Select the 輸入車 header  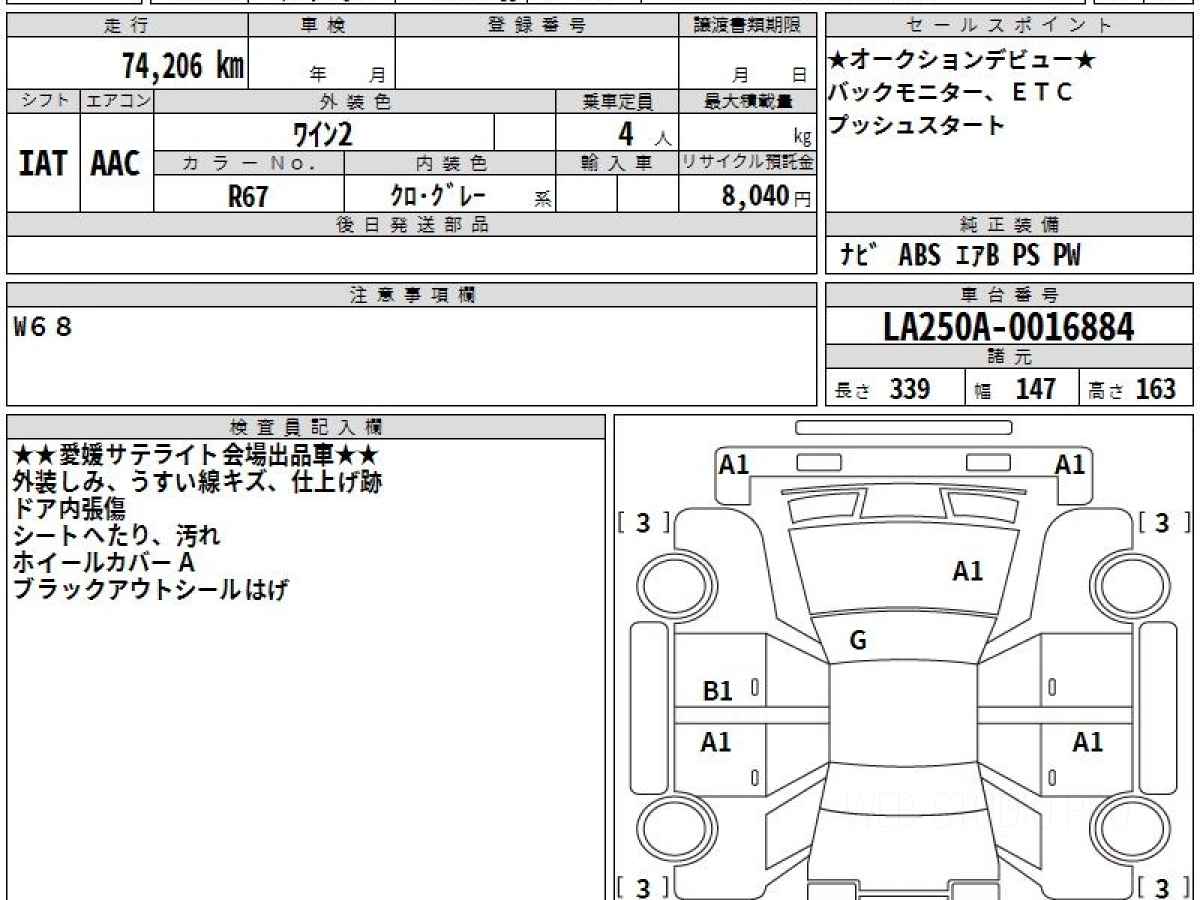(617, 163)
